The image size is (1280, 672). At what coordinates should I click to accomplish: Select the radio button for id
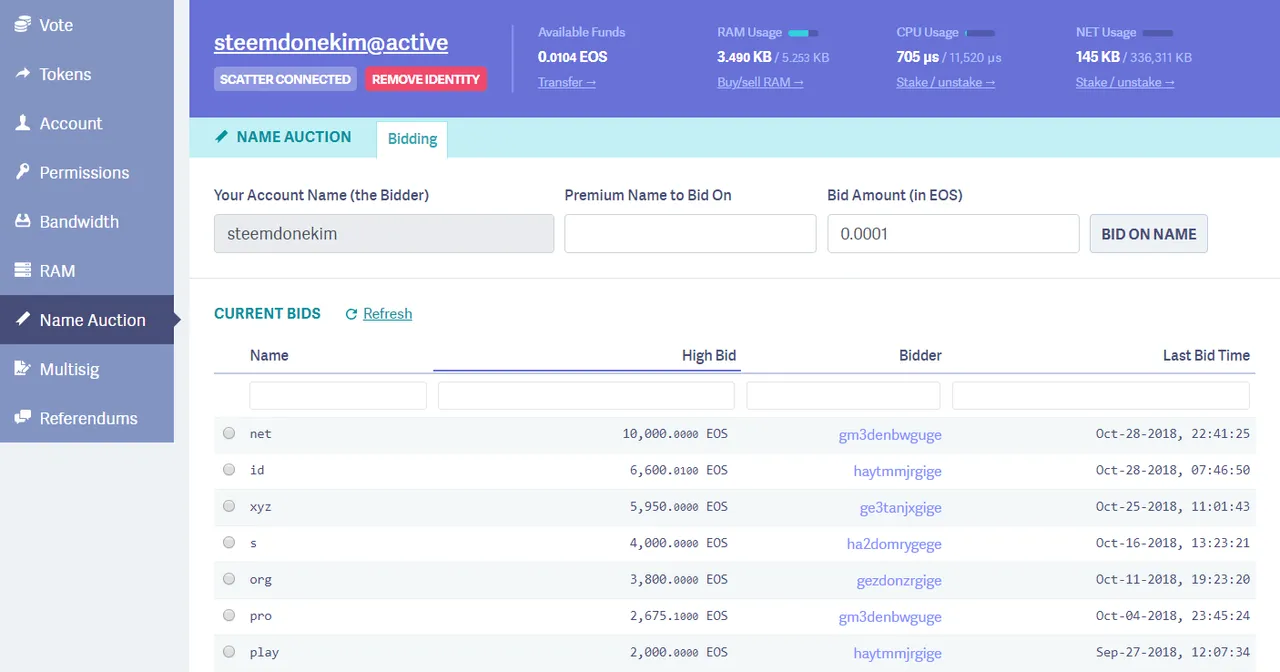coord(229,469)
